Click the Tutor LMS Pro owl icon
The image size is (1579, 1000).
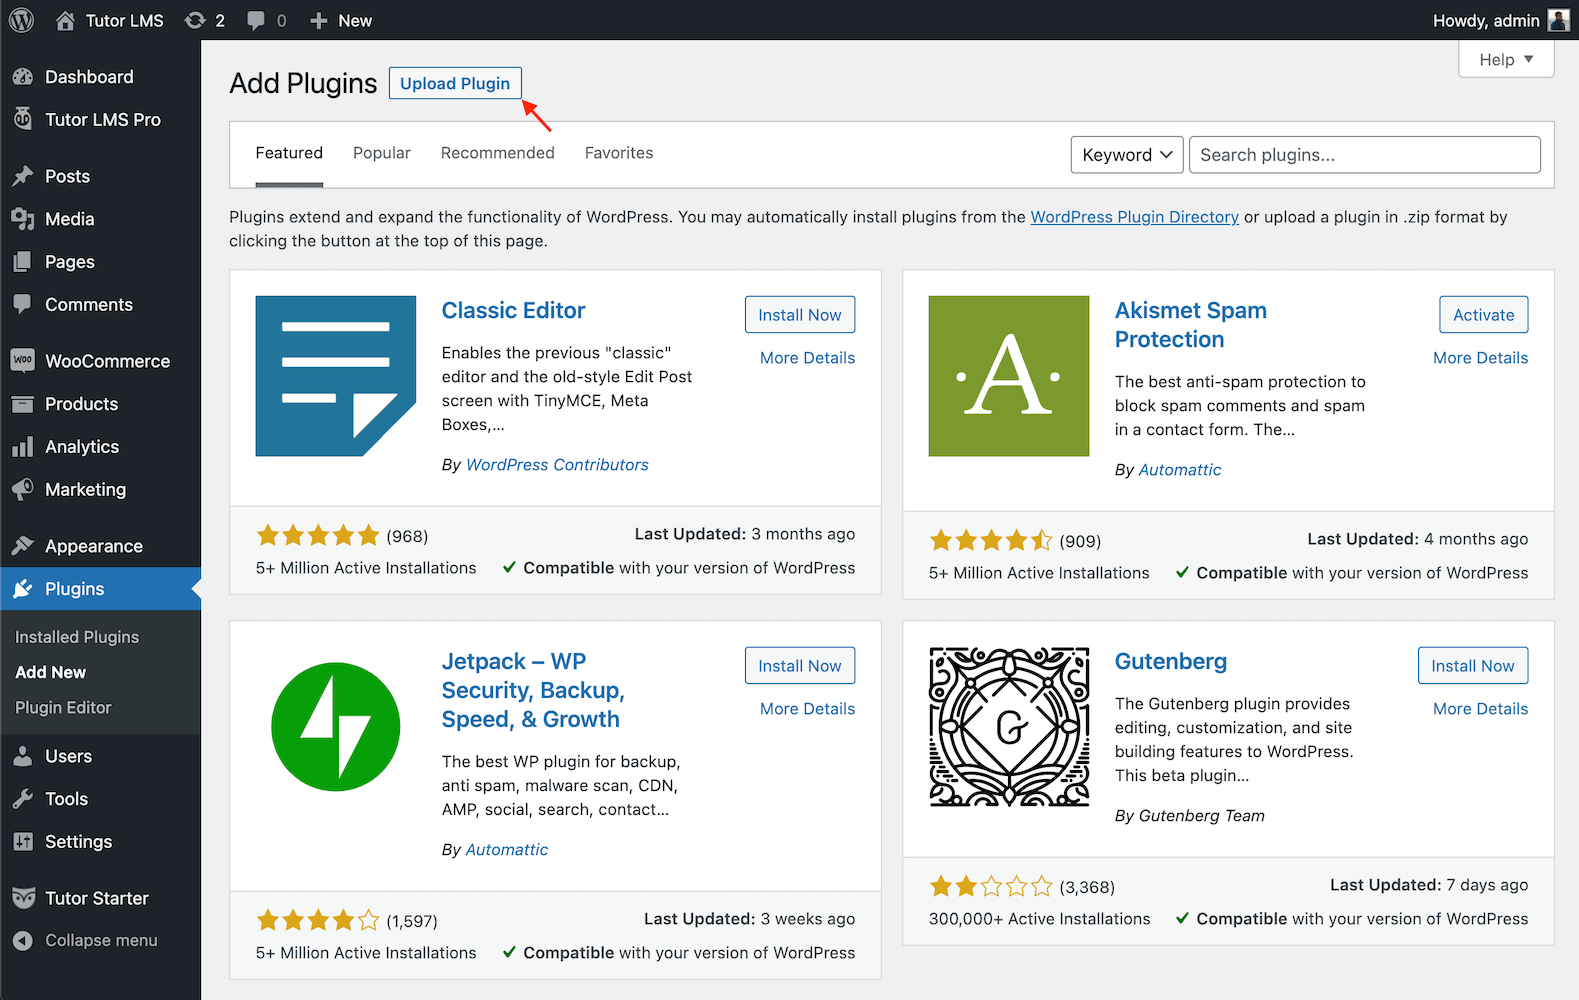[23, 119]
